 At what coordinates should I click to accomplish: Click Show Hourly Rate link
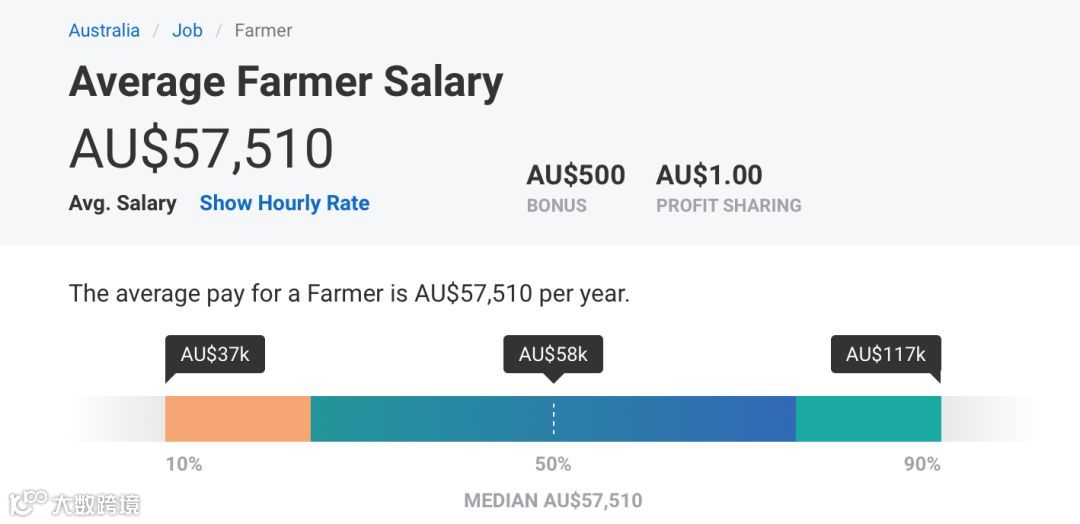(284, 203)
